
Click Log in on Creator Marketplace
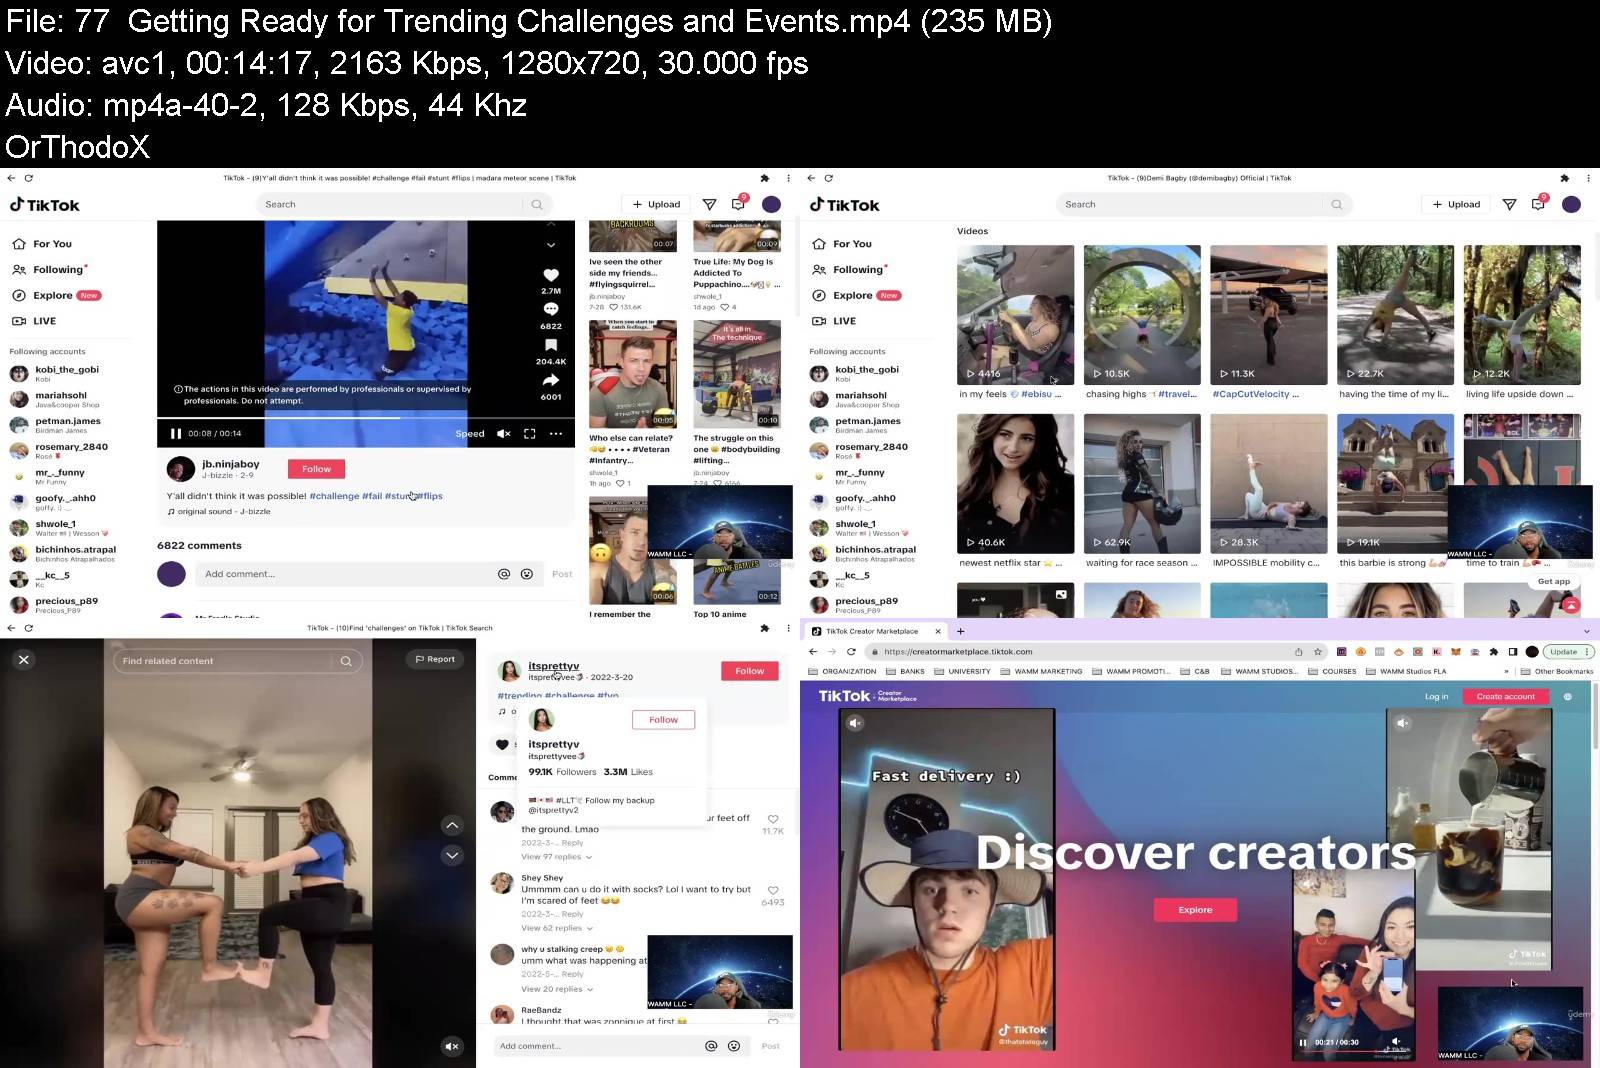pos(1436,696)
